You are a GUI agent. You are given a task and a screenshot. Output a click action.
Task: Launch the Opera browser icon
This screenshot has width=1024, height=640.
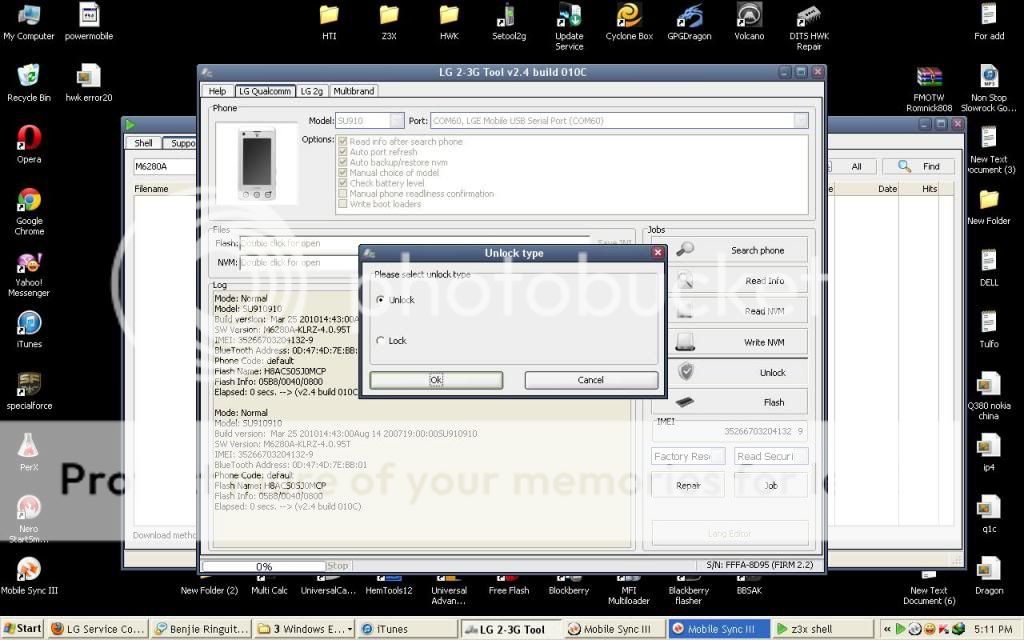(x=29, y=145)
